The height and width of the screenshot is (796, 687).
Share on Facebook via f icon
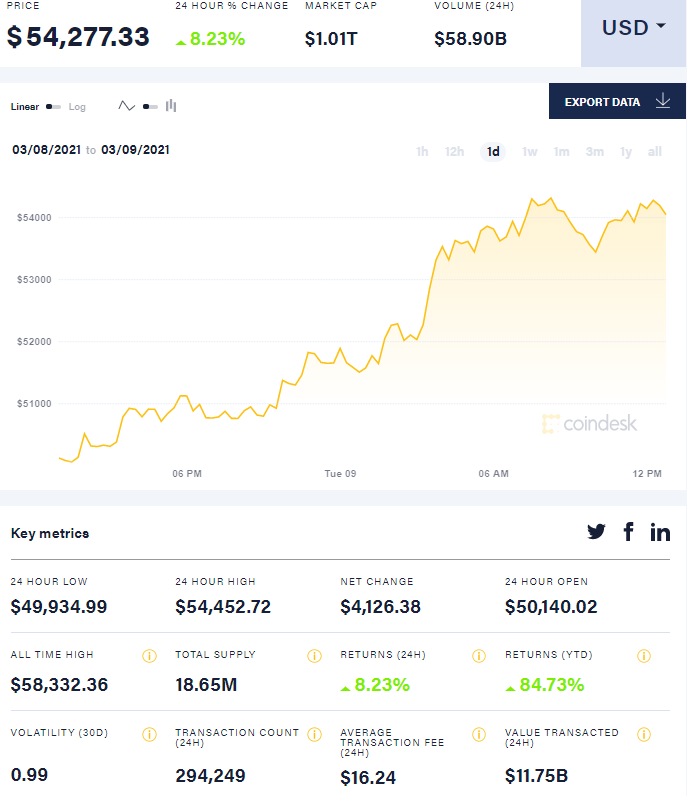tap(629, 532)
